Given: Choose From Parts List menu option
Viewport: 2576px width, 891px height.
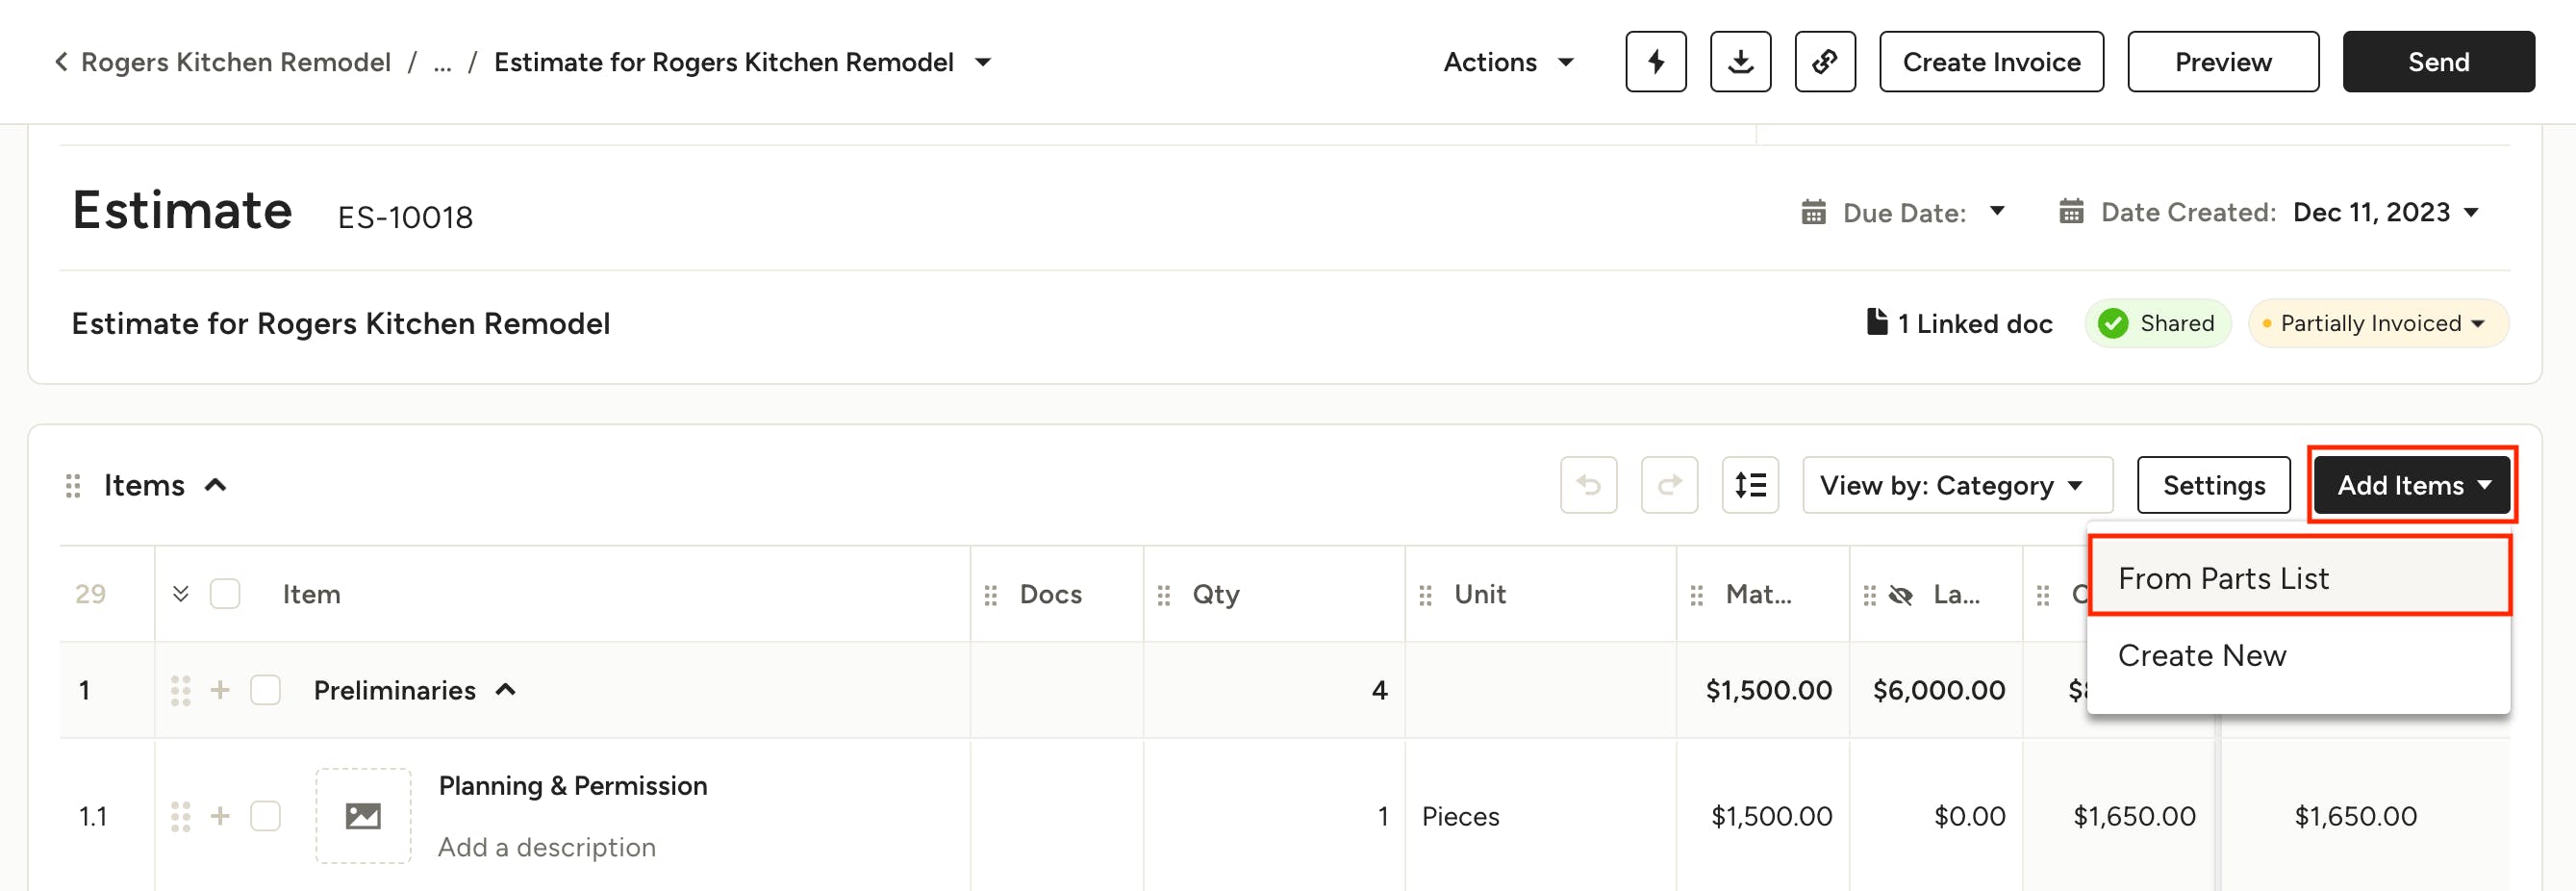Looking at the screenshot, I should 2297,578.
